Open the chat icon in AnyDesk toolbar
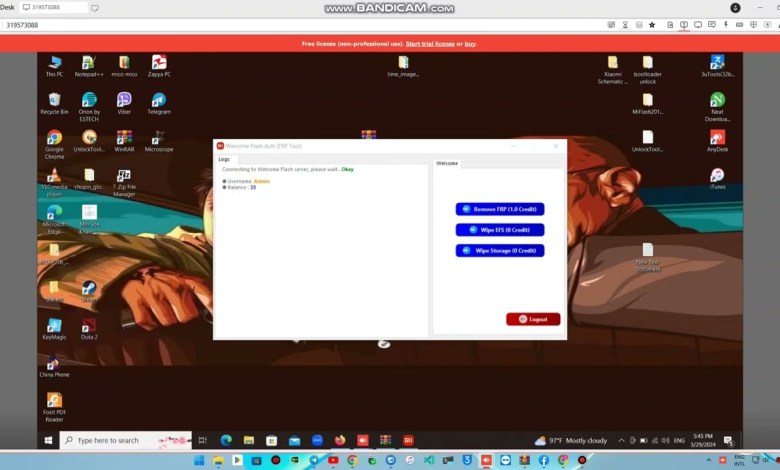Viewport: 780px width, 470px height. pyautogui.click(x=712, y=24)
